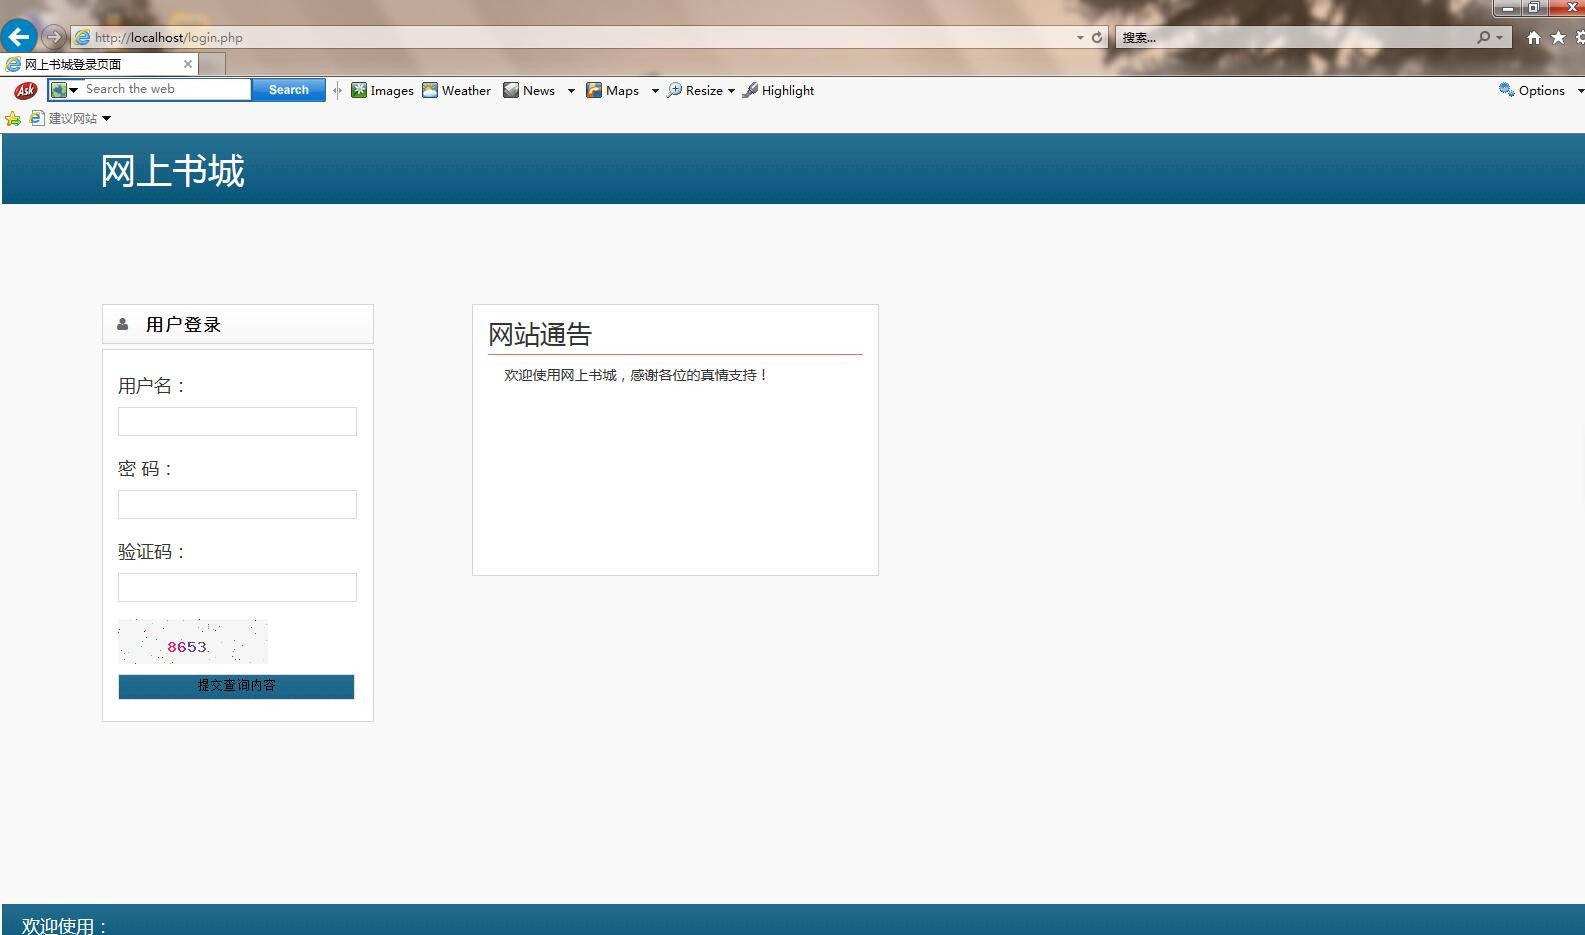The width and height of the screenshot is (1585, 935).
Task: Open Images from the Ask toolbar
Action: coord(382,90)
